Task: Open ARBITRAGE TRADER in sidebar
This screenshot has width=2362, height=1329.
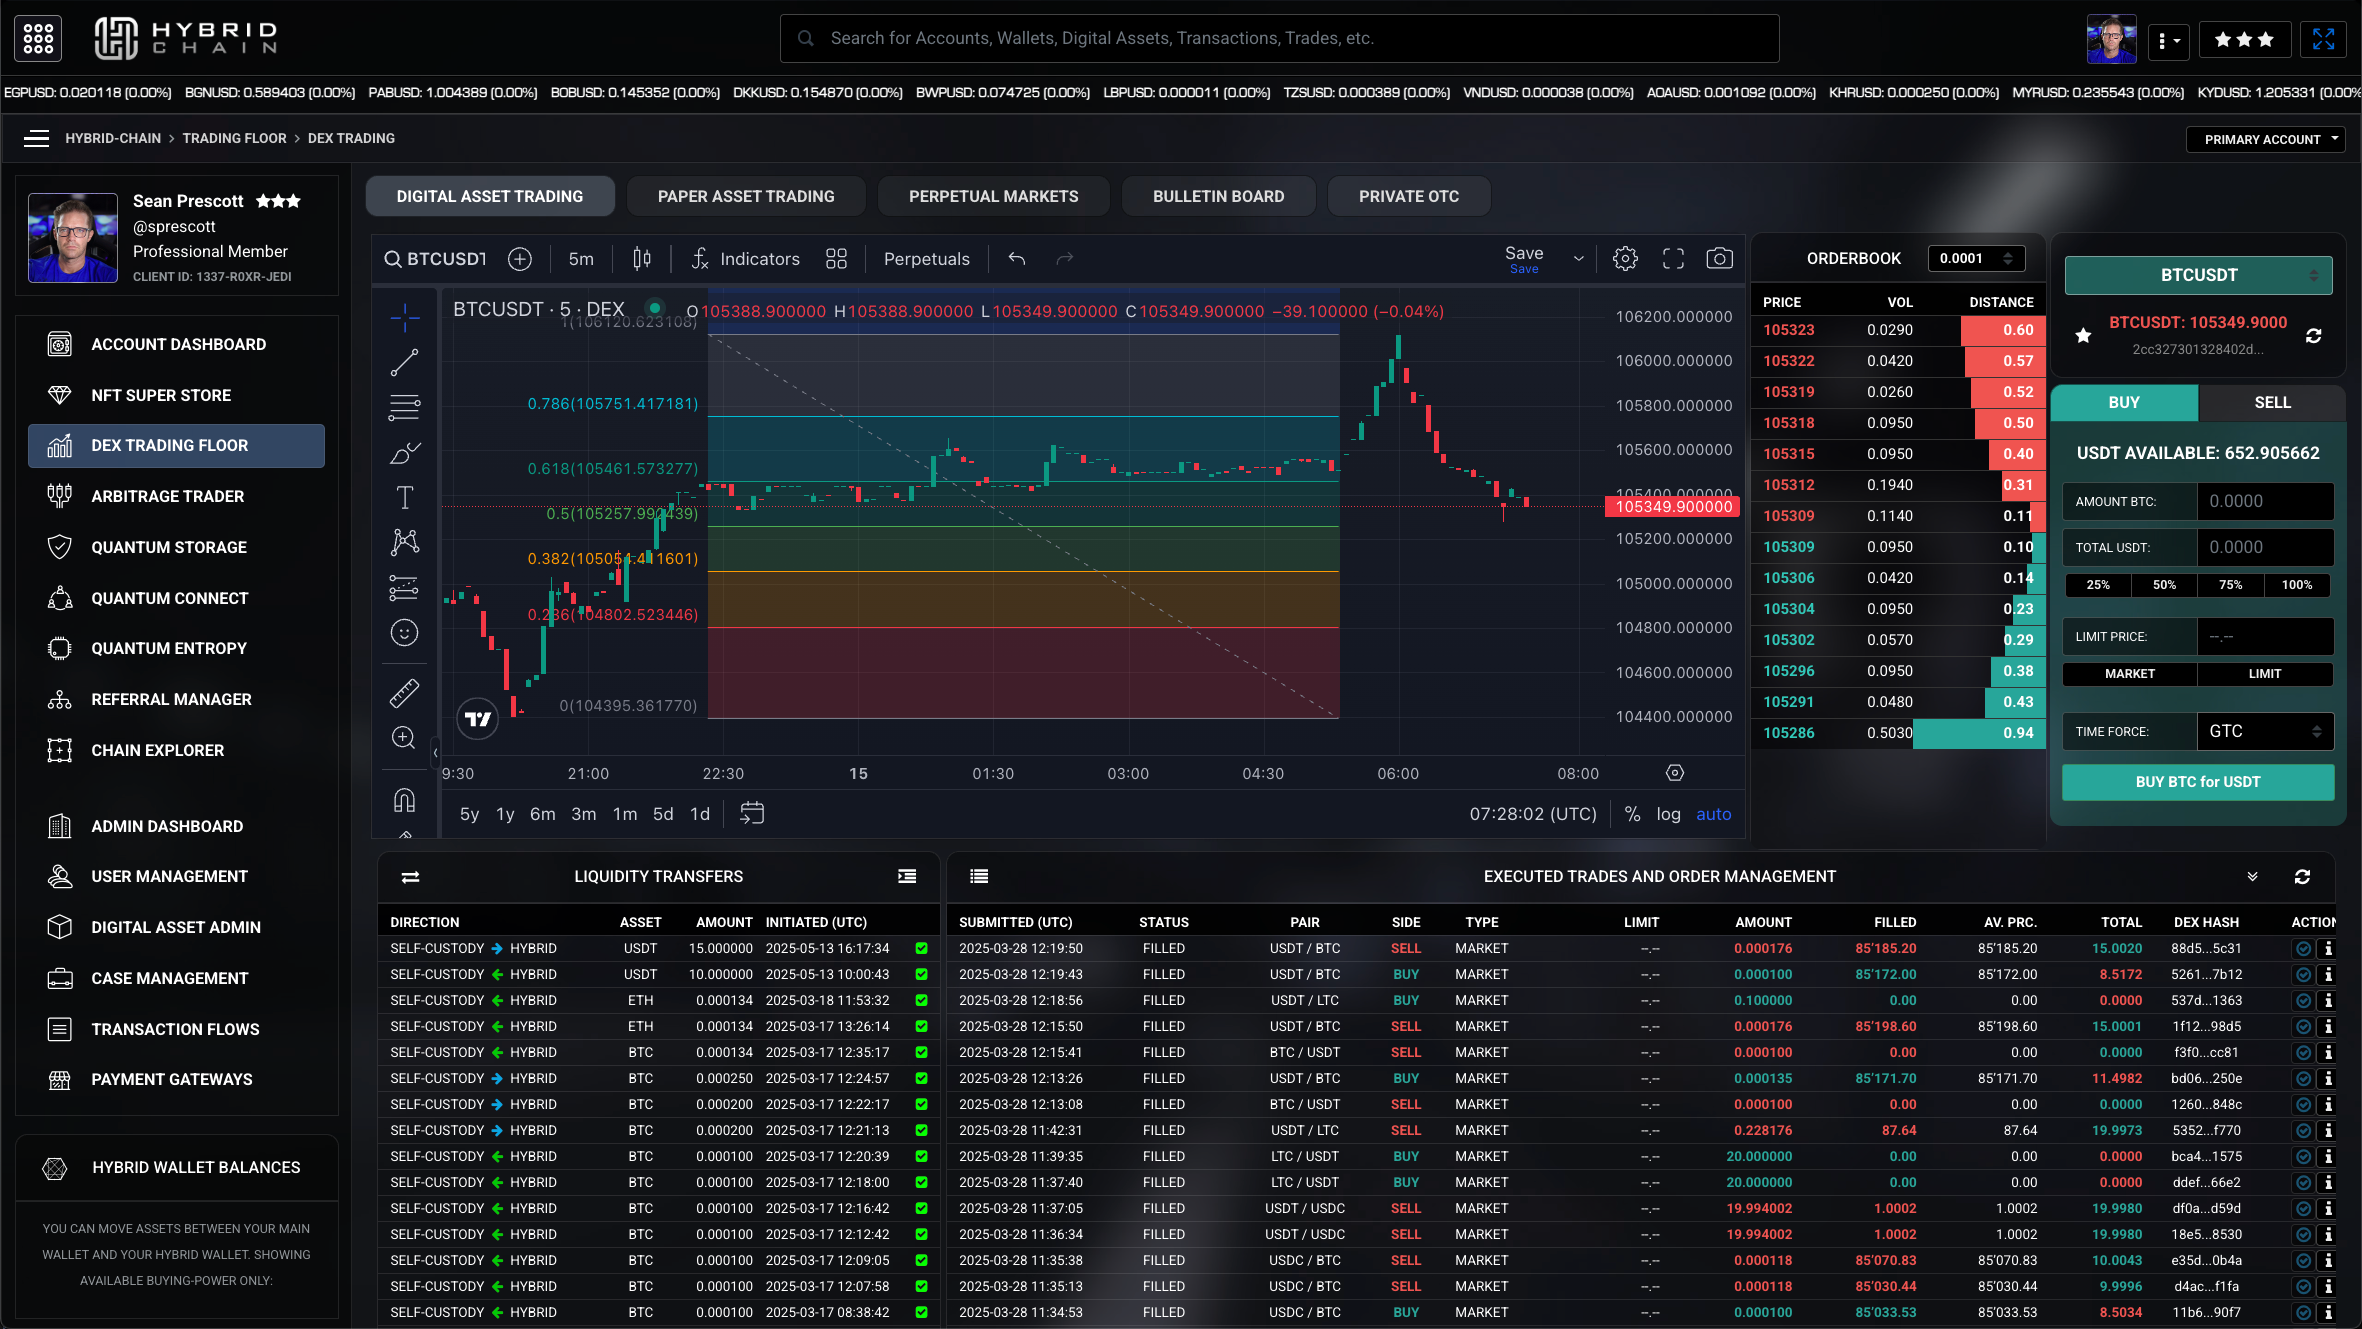Action: pos(167,496)
